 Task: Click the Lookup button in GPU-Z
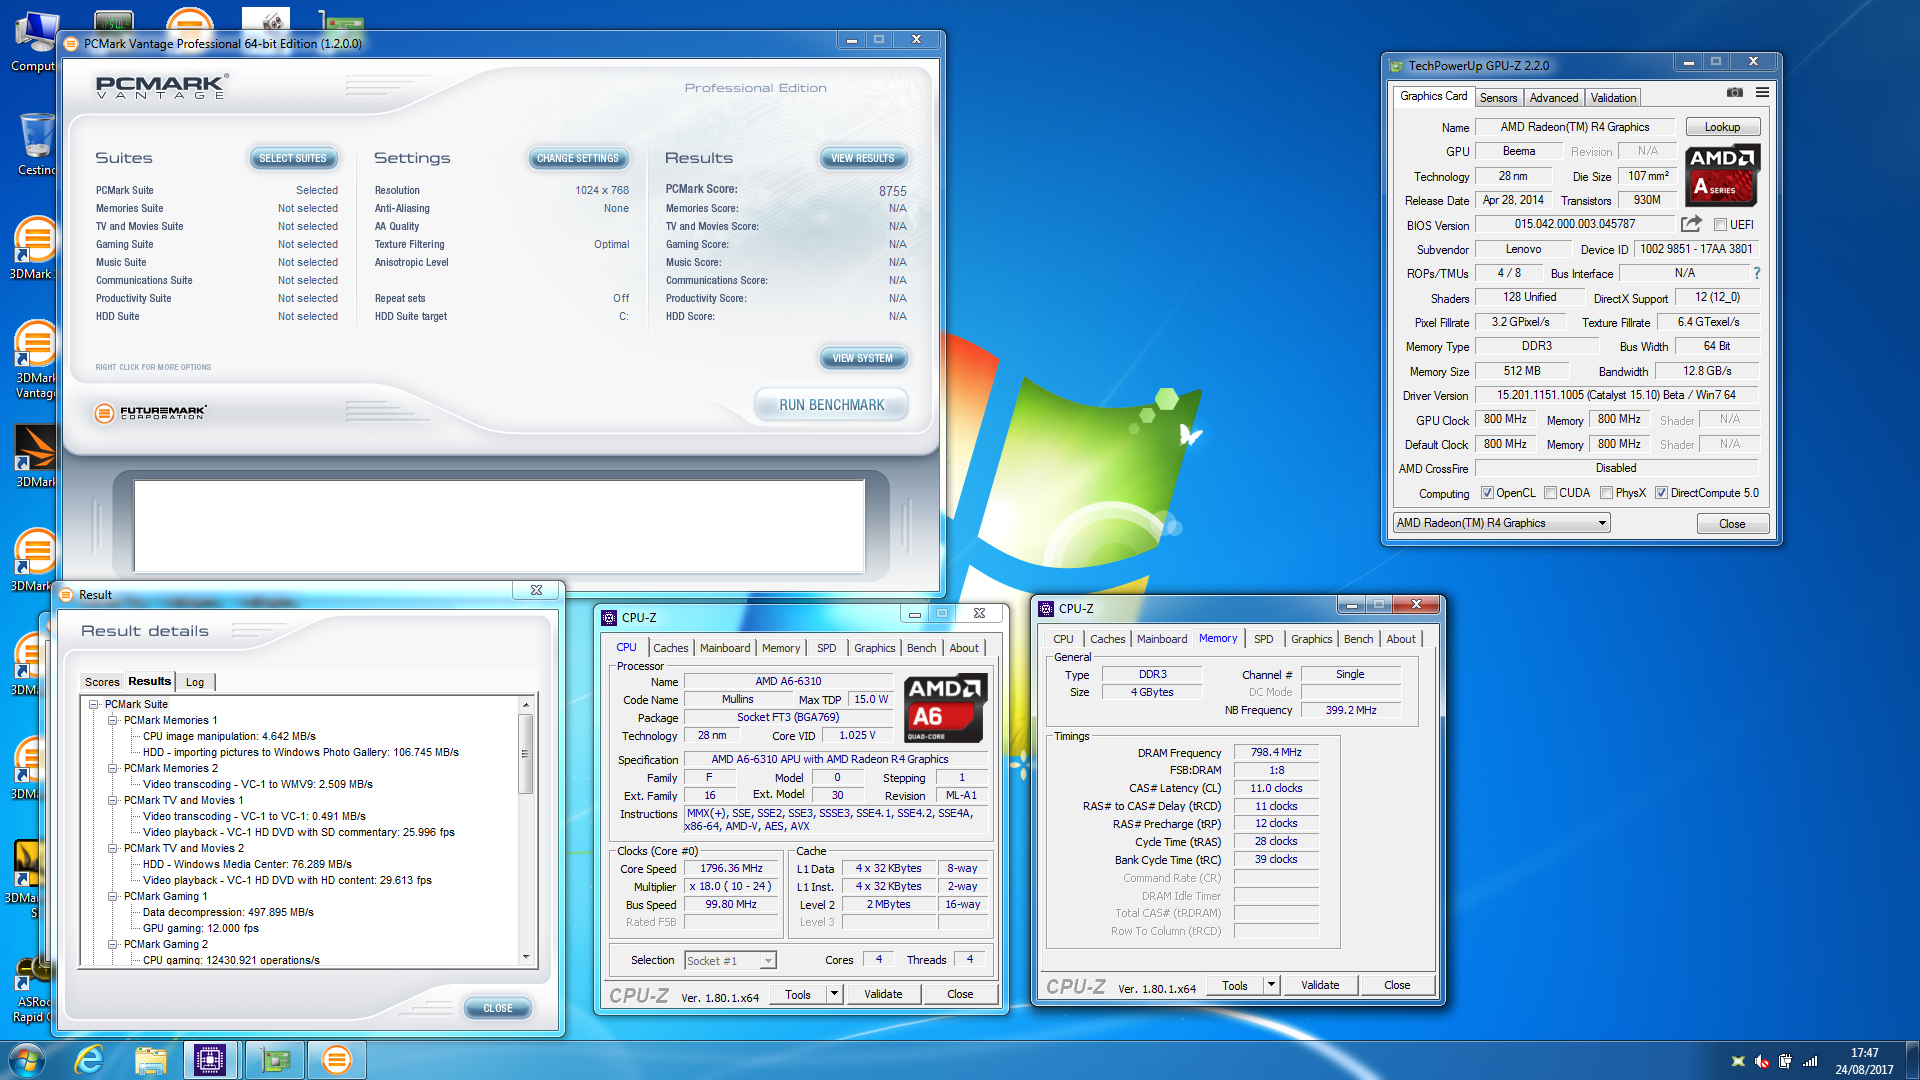pyautogui.click(x=1722, y=127)
